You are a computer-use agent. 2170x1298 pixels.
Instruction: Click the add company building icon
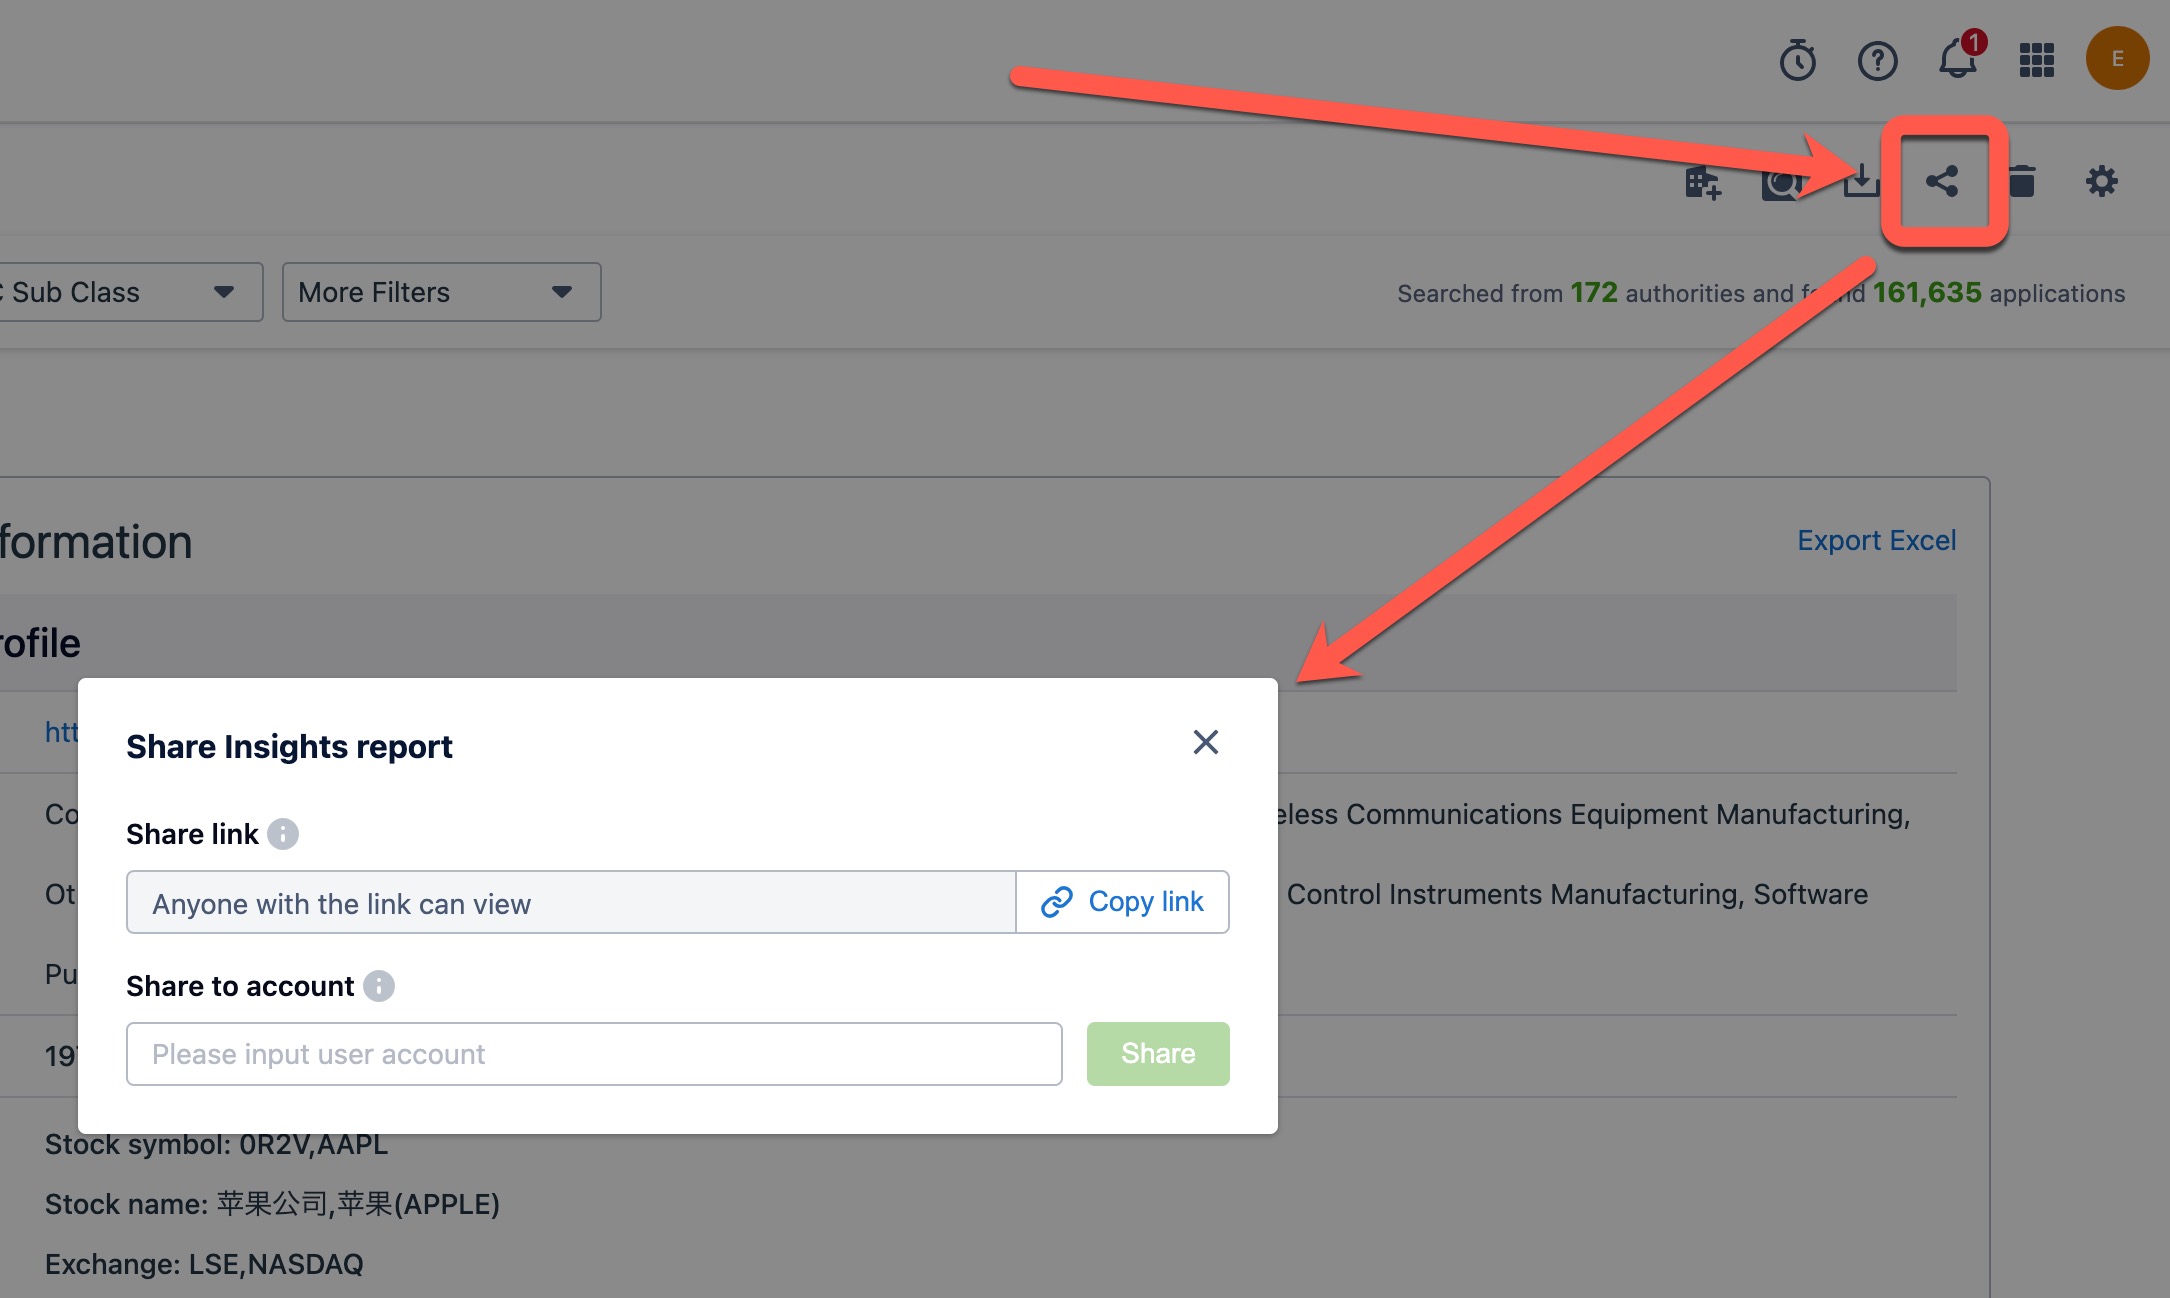tap(1702, 183)
